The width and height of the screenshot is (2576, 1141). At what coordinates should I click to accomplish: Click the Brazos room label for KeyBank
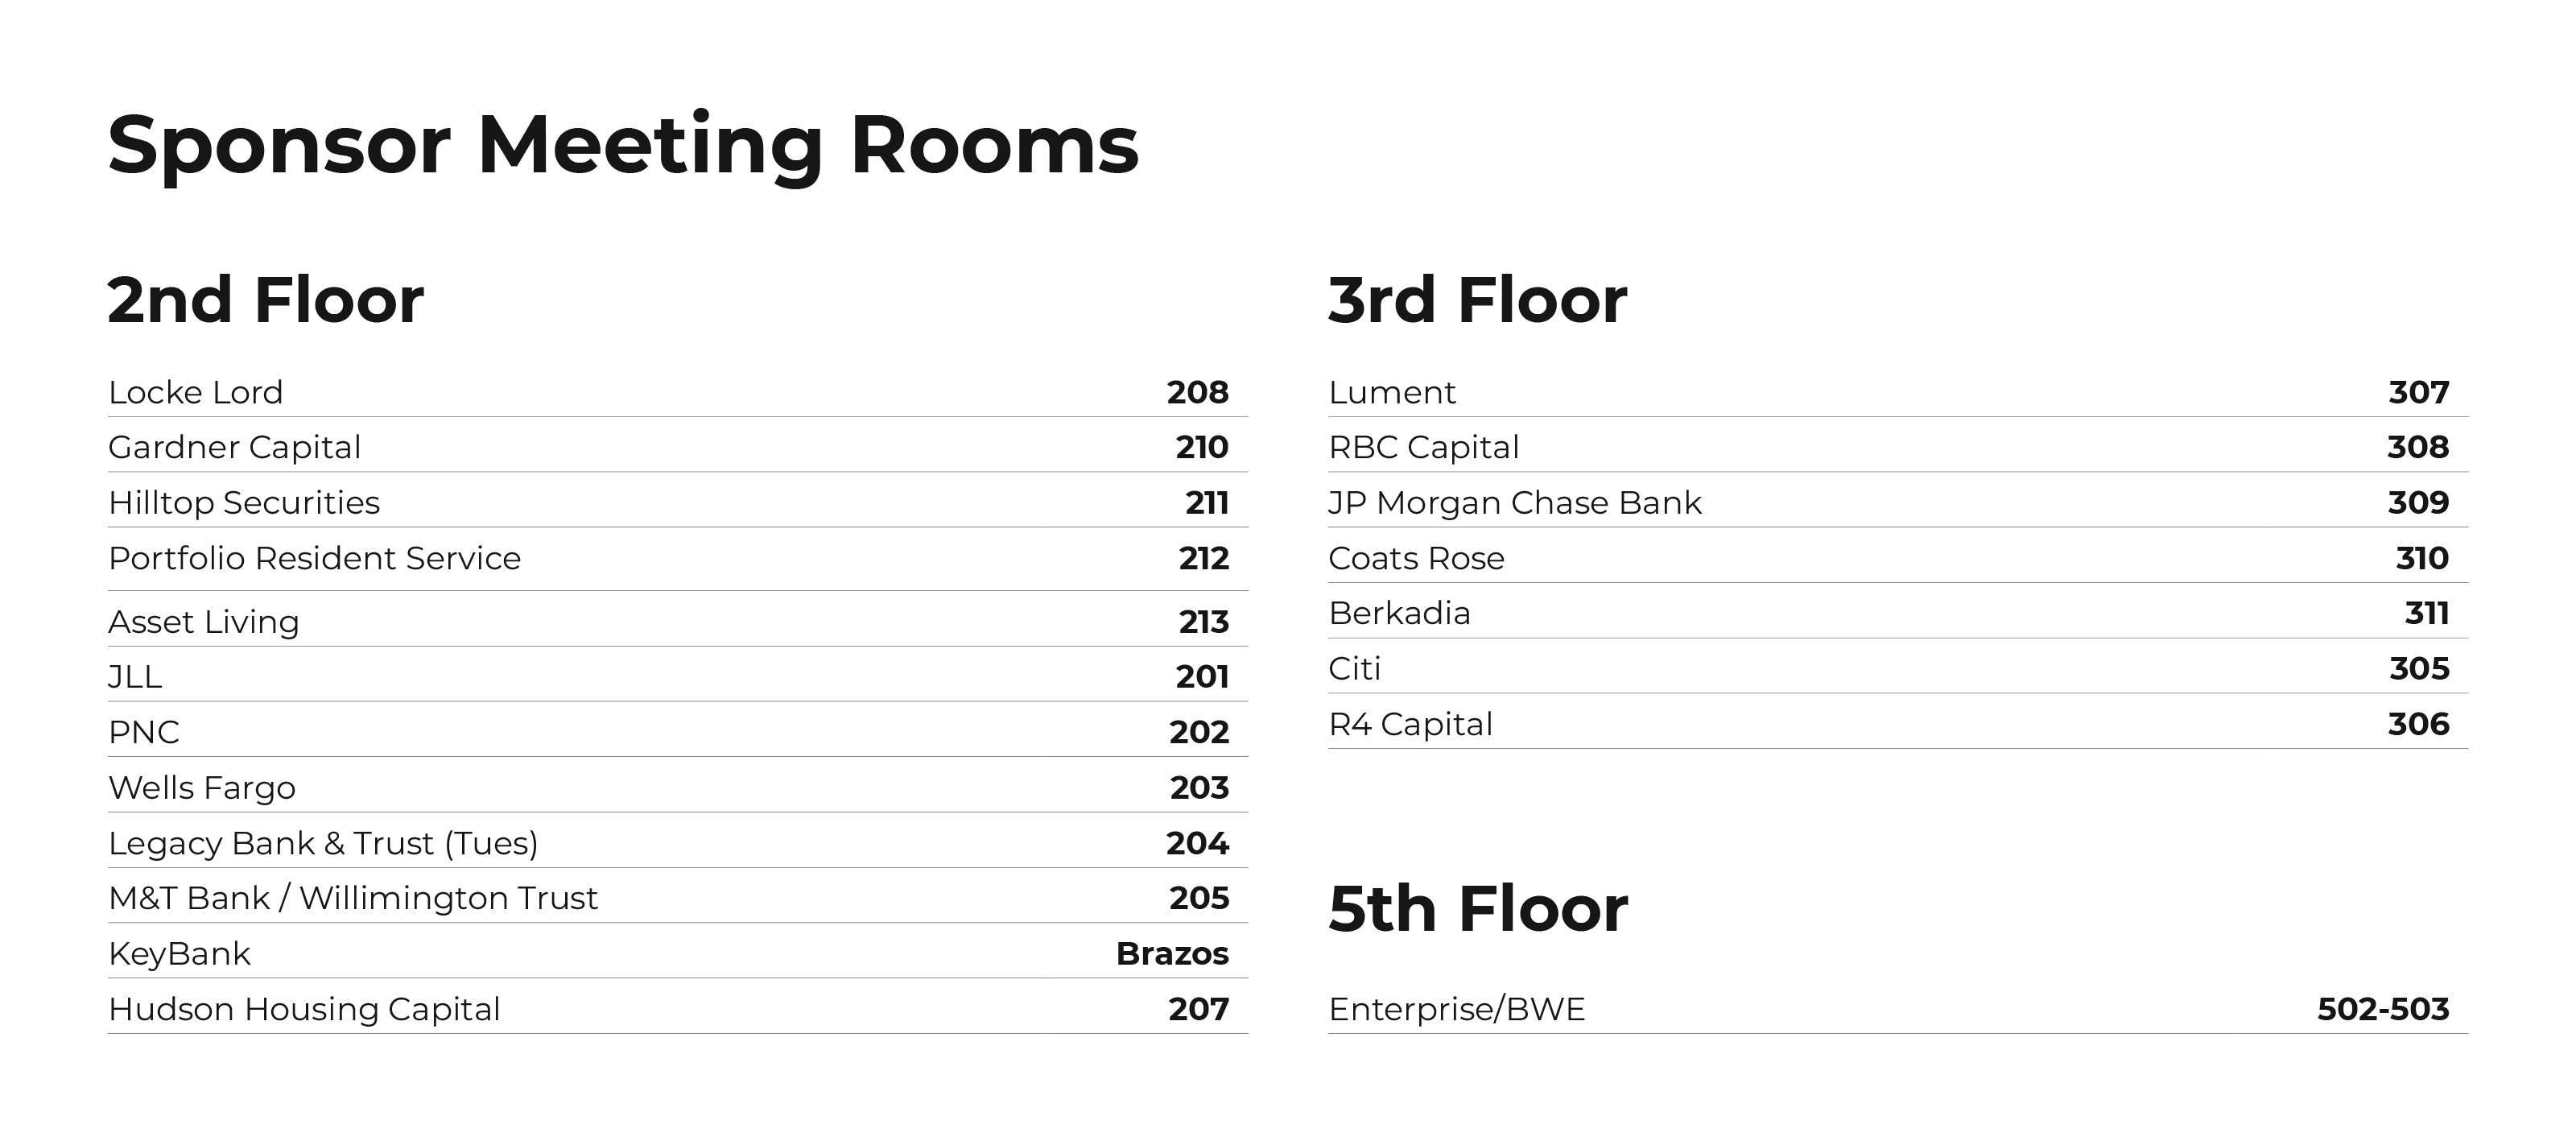coord(1173,954)
